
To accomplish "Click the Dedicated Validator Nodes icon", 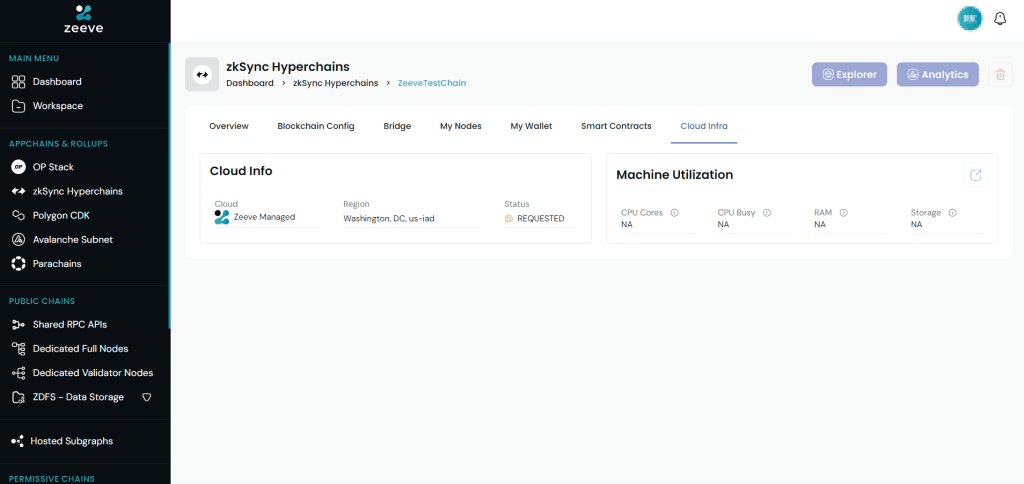I will (18, 373).
